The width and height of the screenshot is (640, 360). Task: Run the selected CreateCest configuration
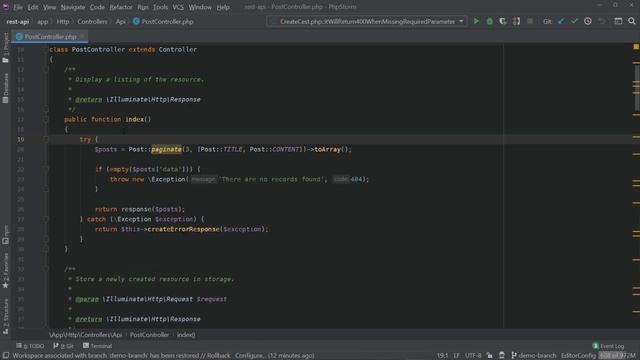pos(476,21)
